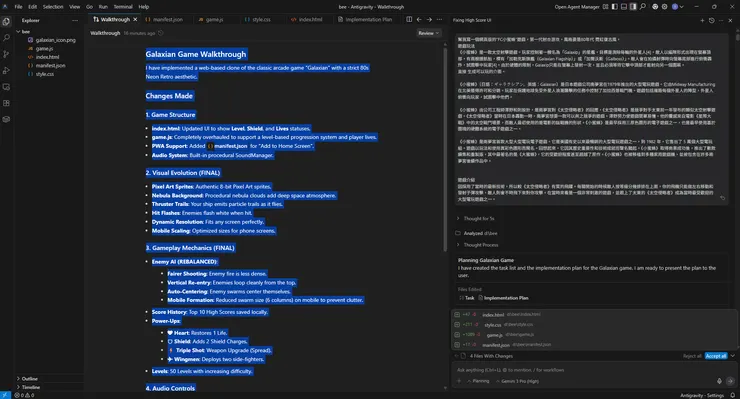Toggle the index.html diff row icon
Screen dimensions: 740x399
tap(457, 314)
